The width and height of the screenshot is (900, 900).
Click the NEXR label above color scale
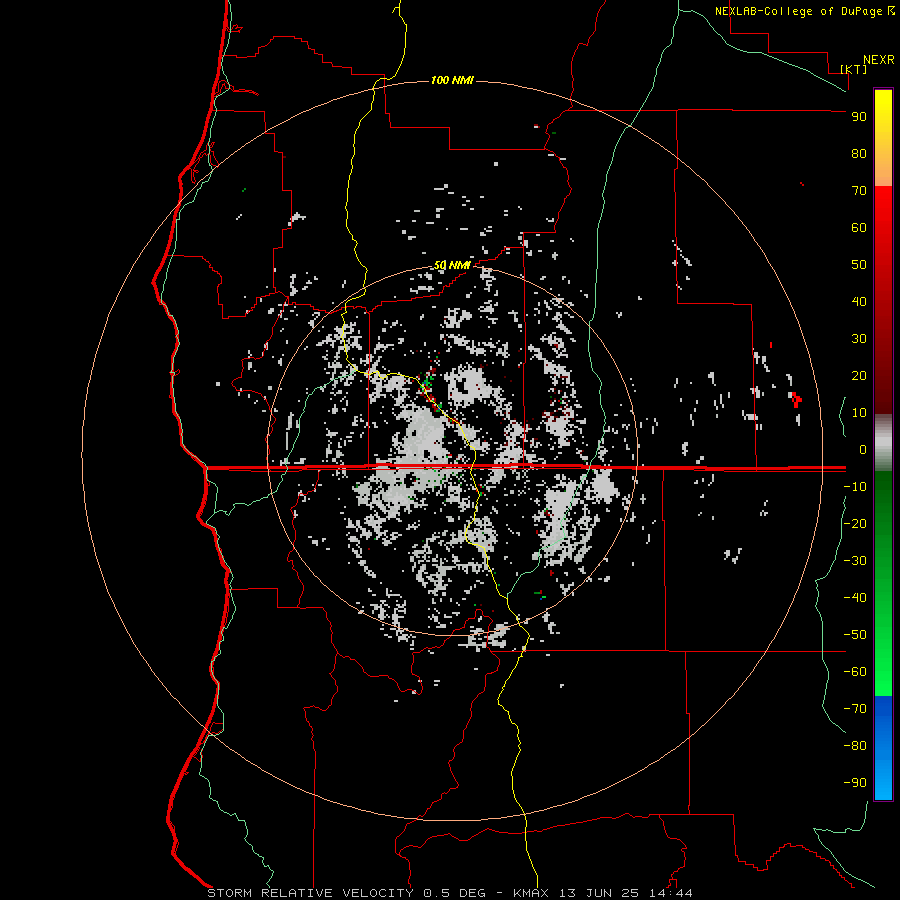tap(879, 60)
